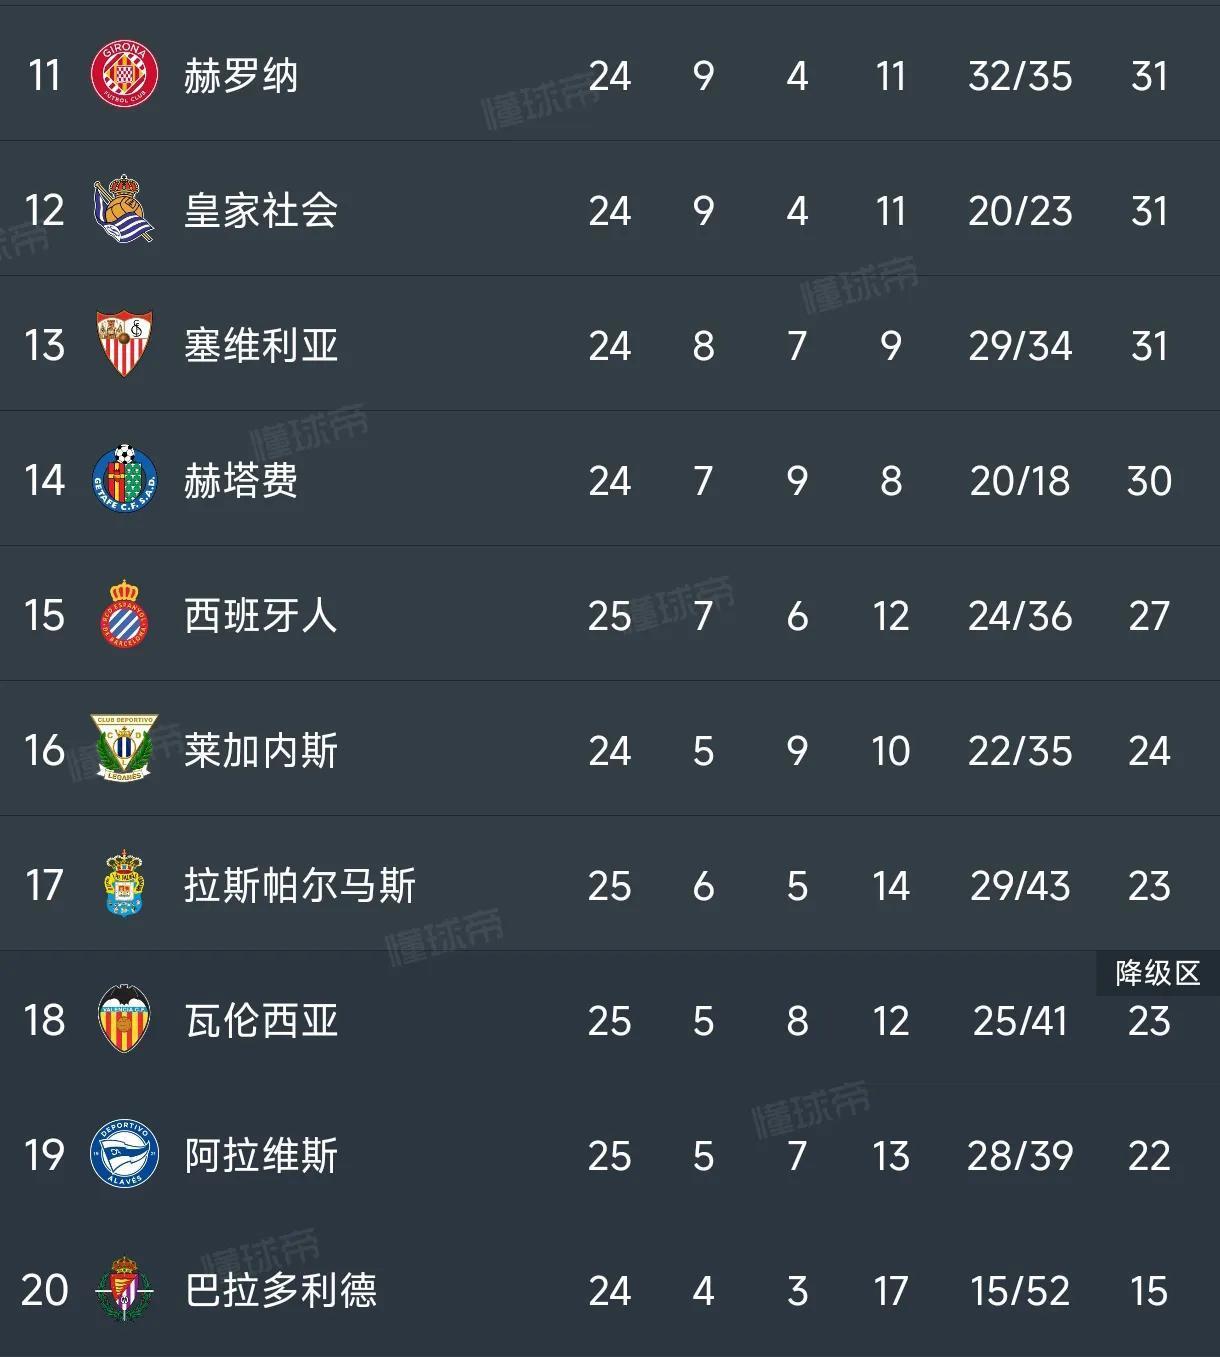Select the Valladolid club badge
Viewport: 1220px width, 1357px height.
[122, 1291]
